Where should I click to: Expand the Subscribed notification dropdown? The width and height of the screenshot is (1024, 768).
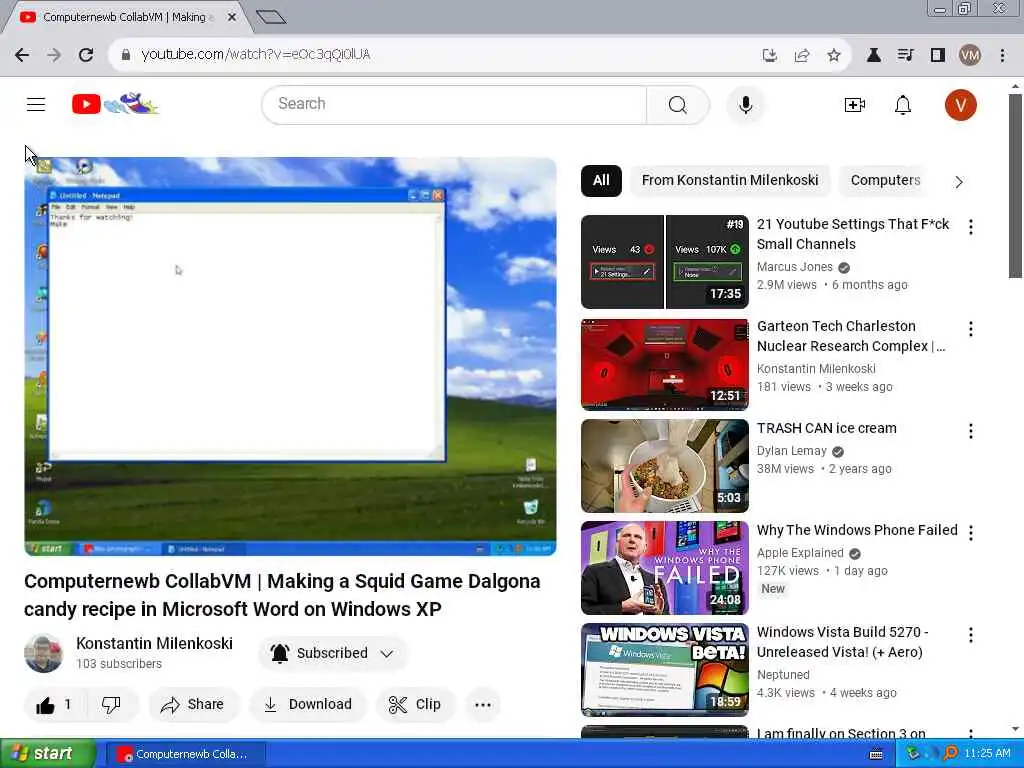click(x=387, y=653)
